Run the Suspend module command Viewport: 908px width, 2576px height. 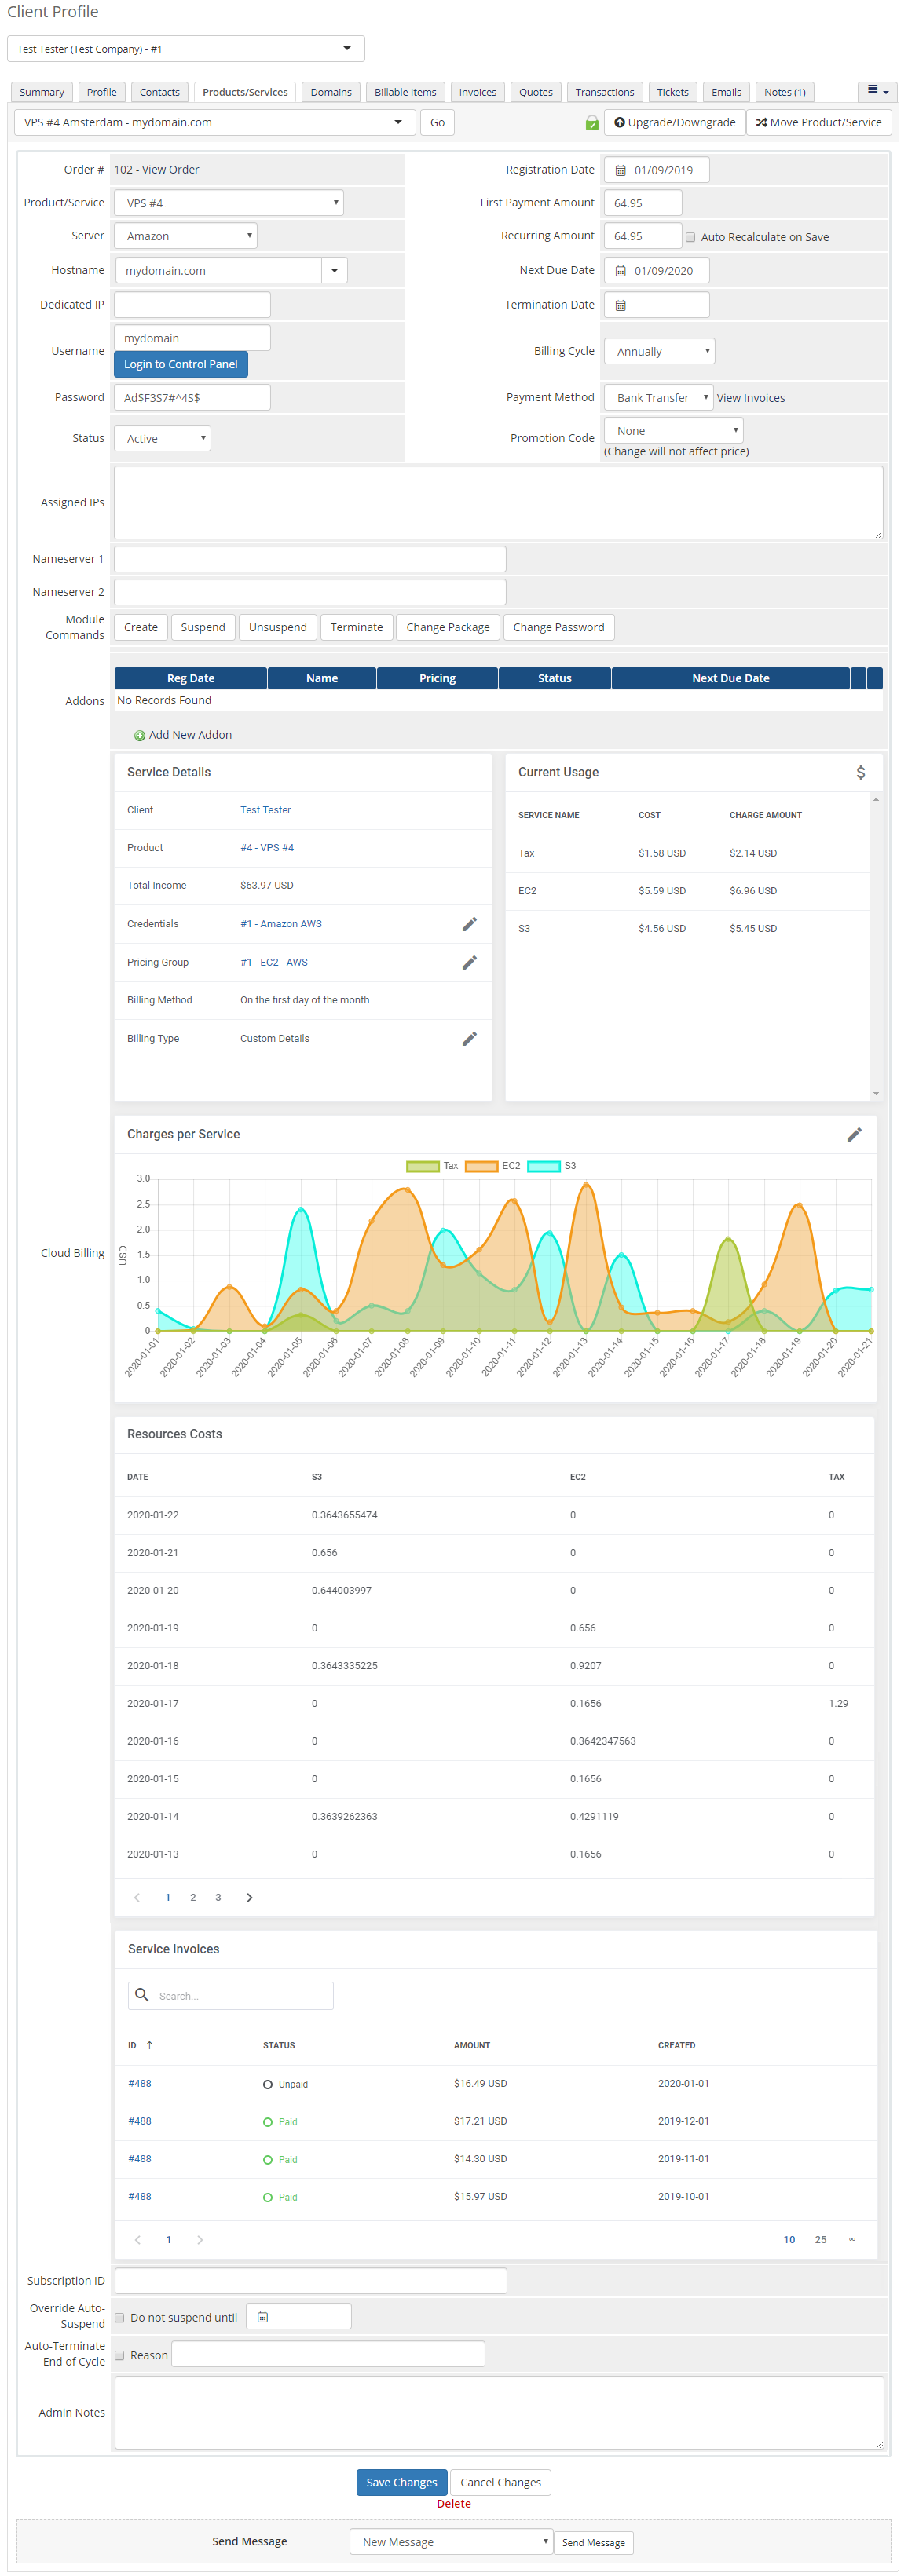(x=203, y=628)
